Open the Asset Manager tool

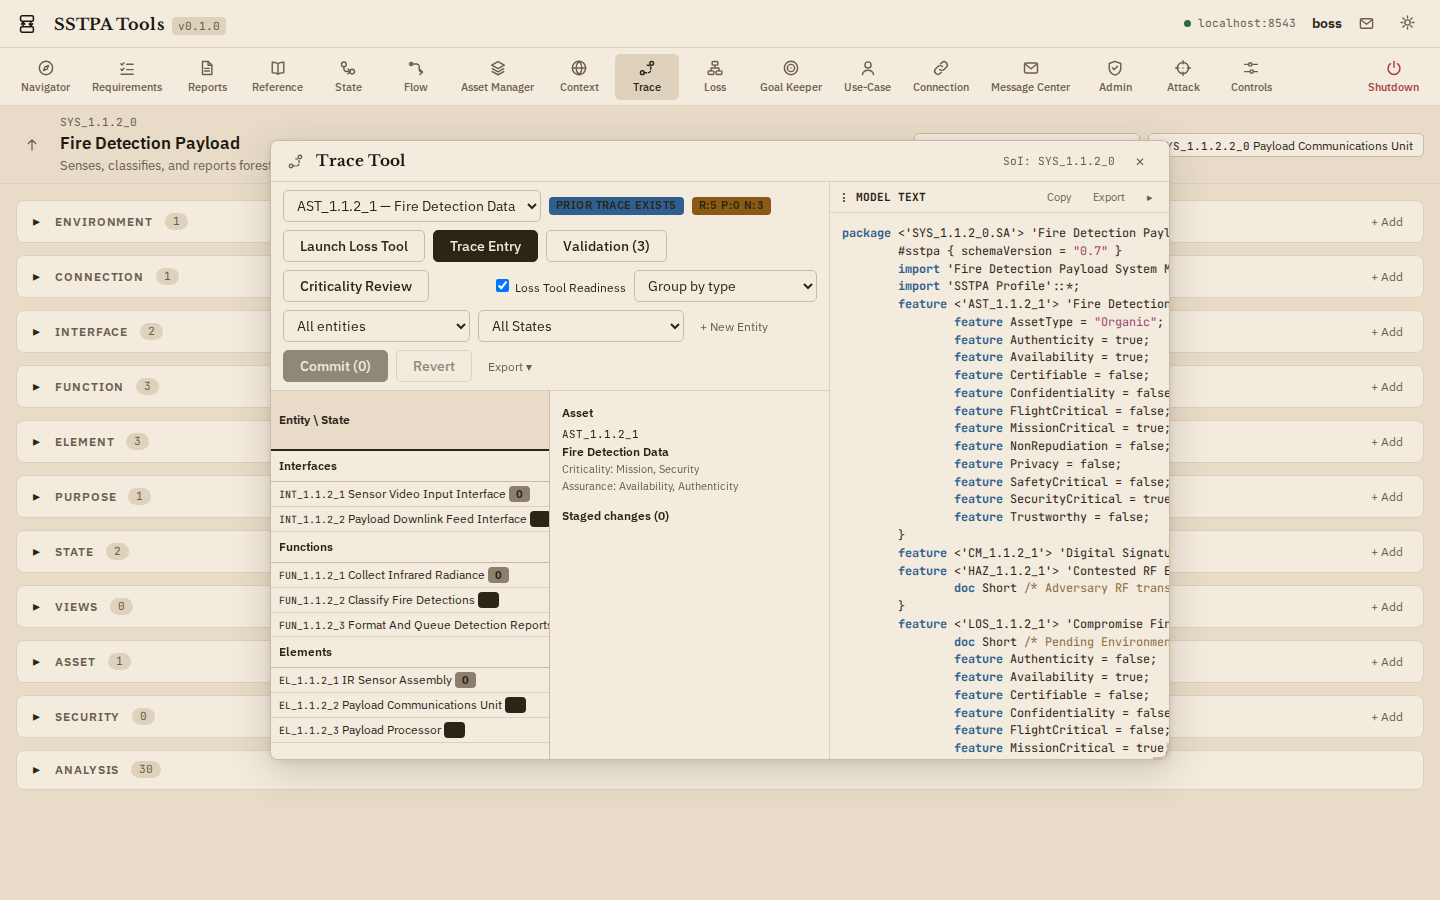tap(498, 77)
